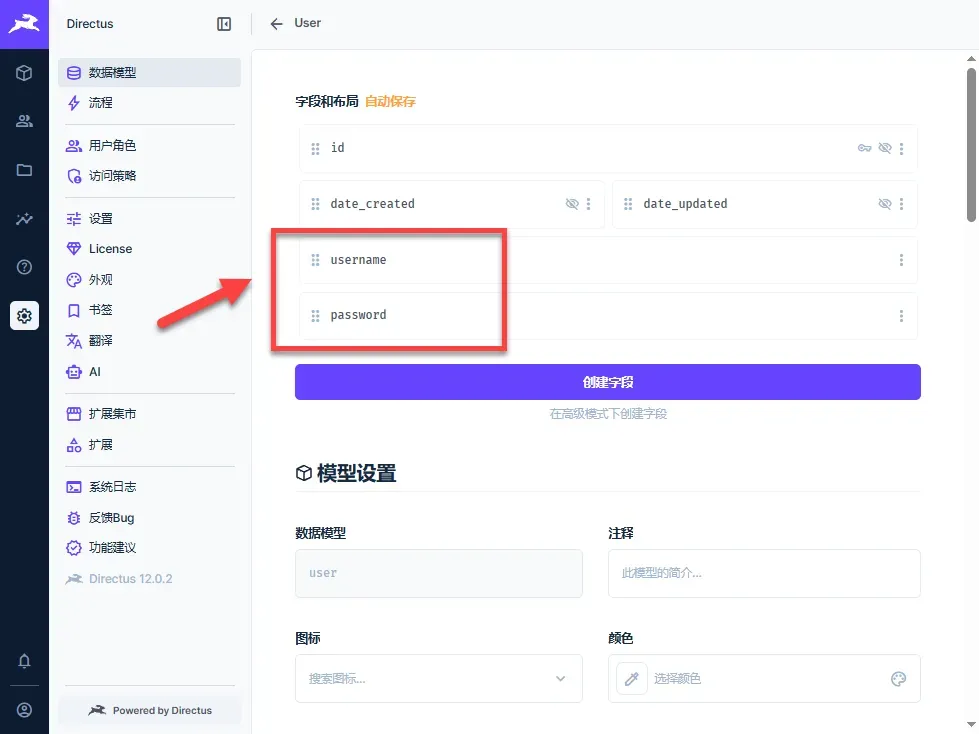Expand the 搜索图标 icon dropdown
This screenshot has width=979, height=734.
pyautogui.click(x=561, y=678)
